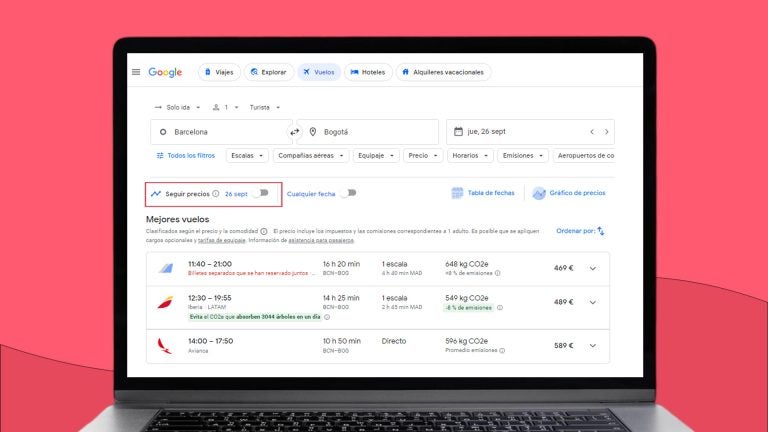
Task: Expand the Compañías aéreas filter
Action: [311, 155]
